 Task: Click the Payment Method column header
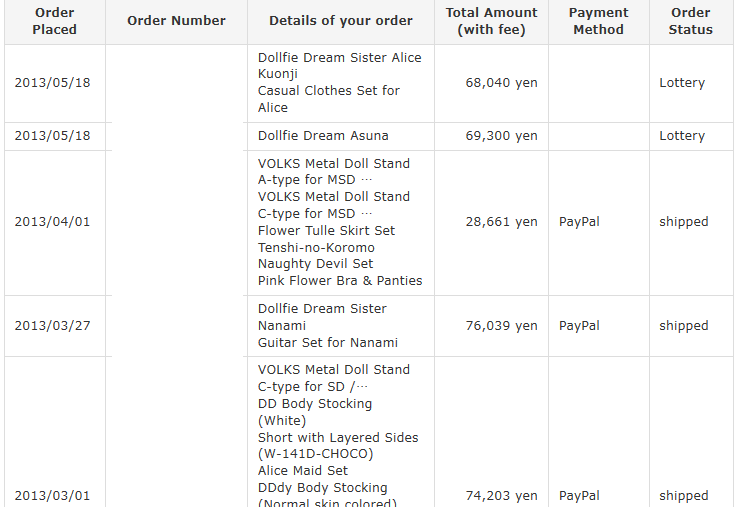pos(598,21)
